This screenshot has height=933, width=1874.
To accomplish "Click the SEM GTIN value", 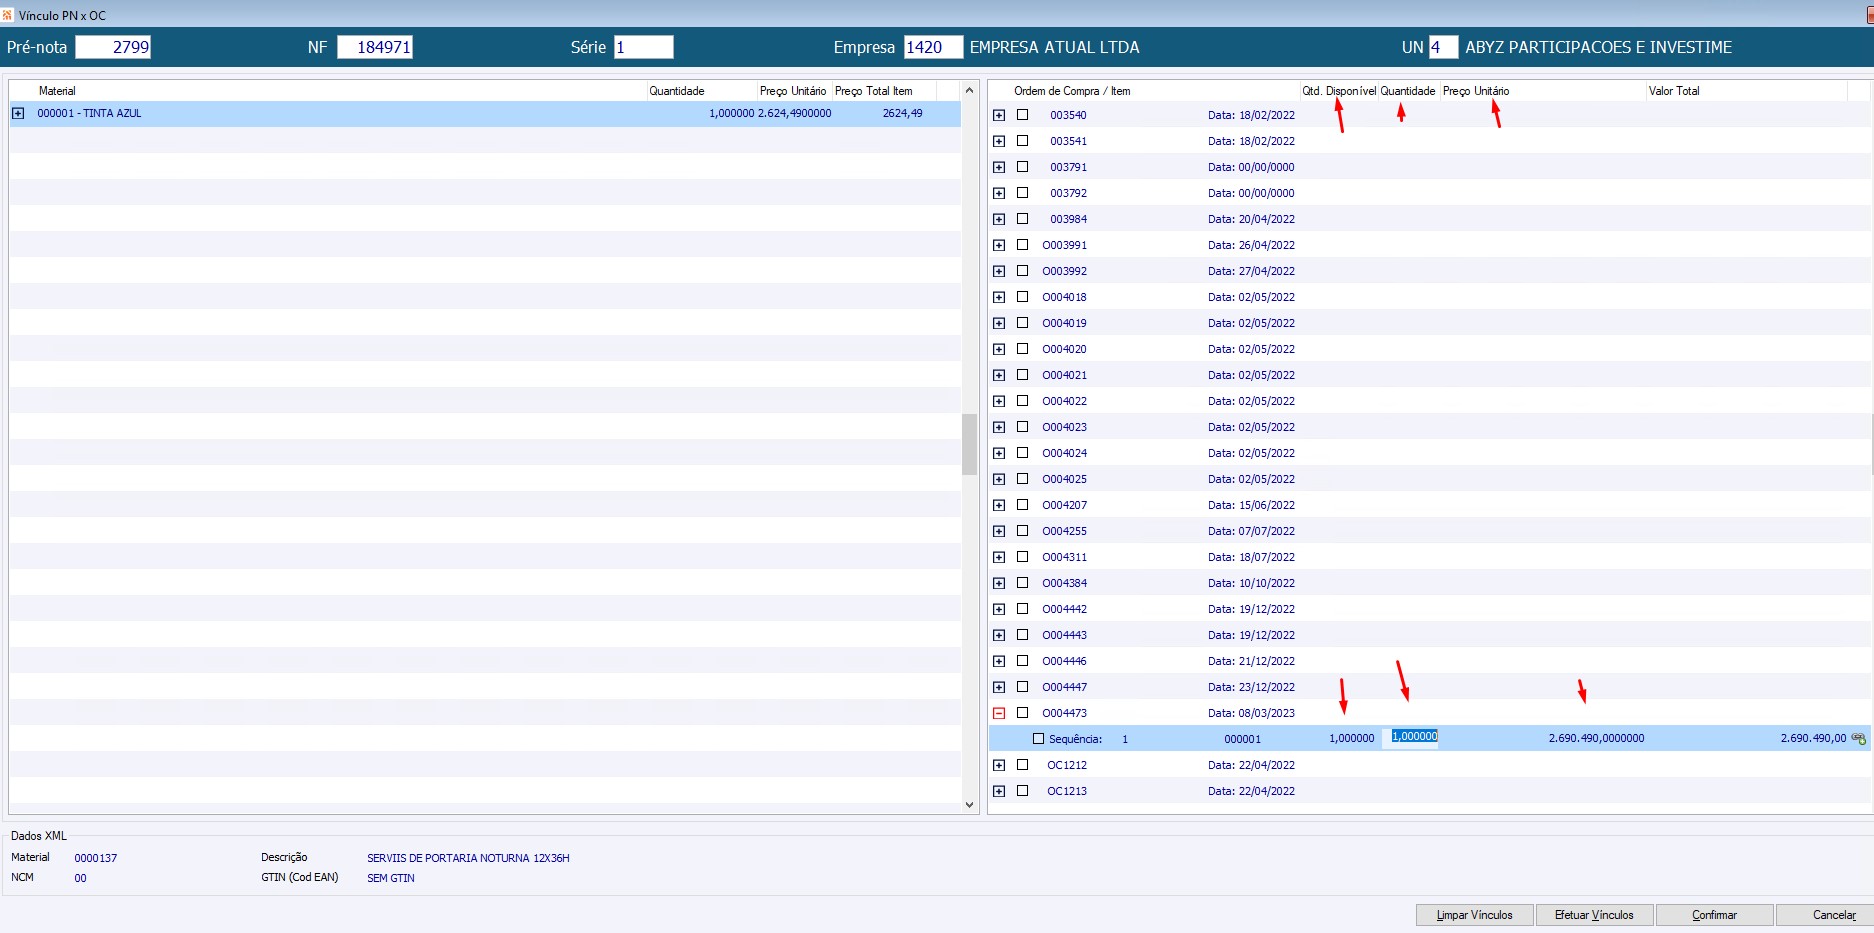I will click(391, 878).
